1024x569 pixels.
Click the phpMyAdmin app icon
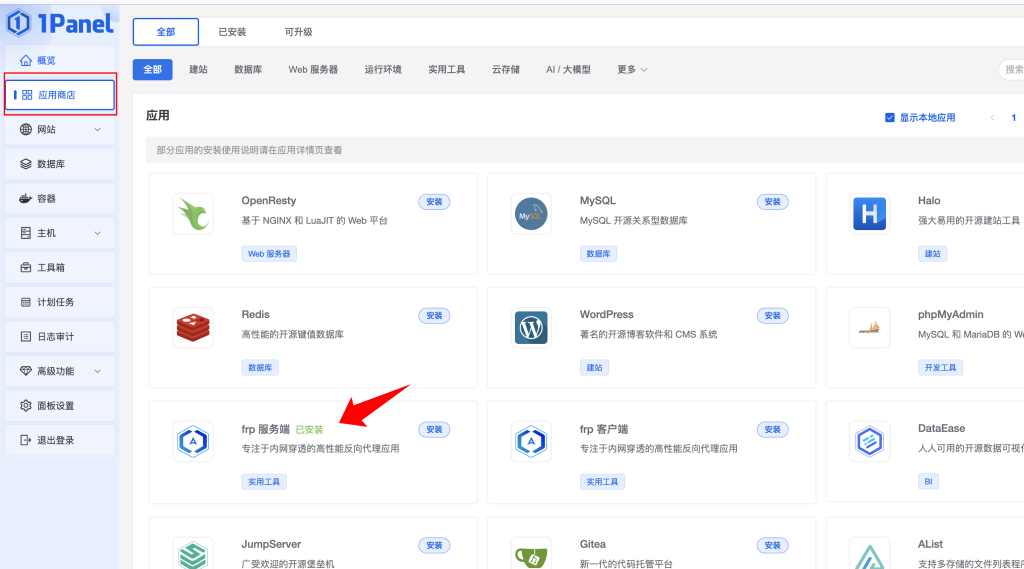pos(869,328)
